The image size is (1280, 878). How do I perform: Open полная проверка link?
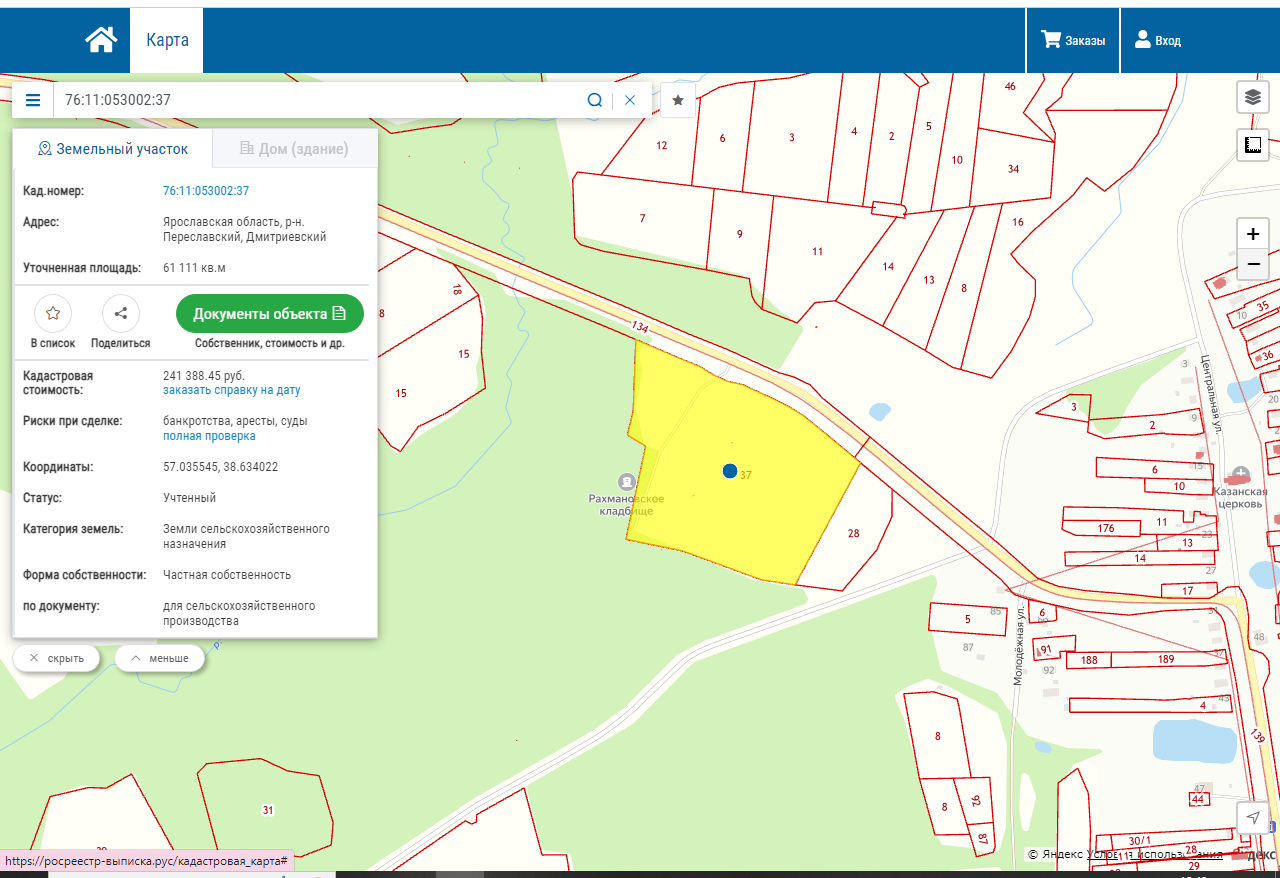tap(209, 436)
